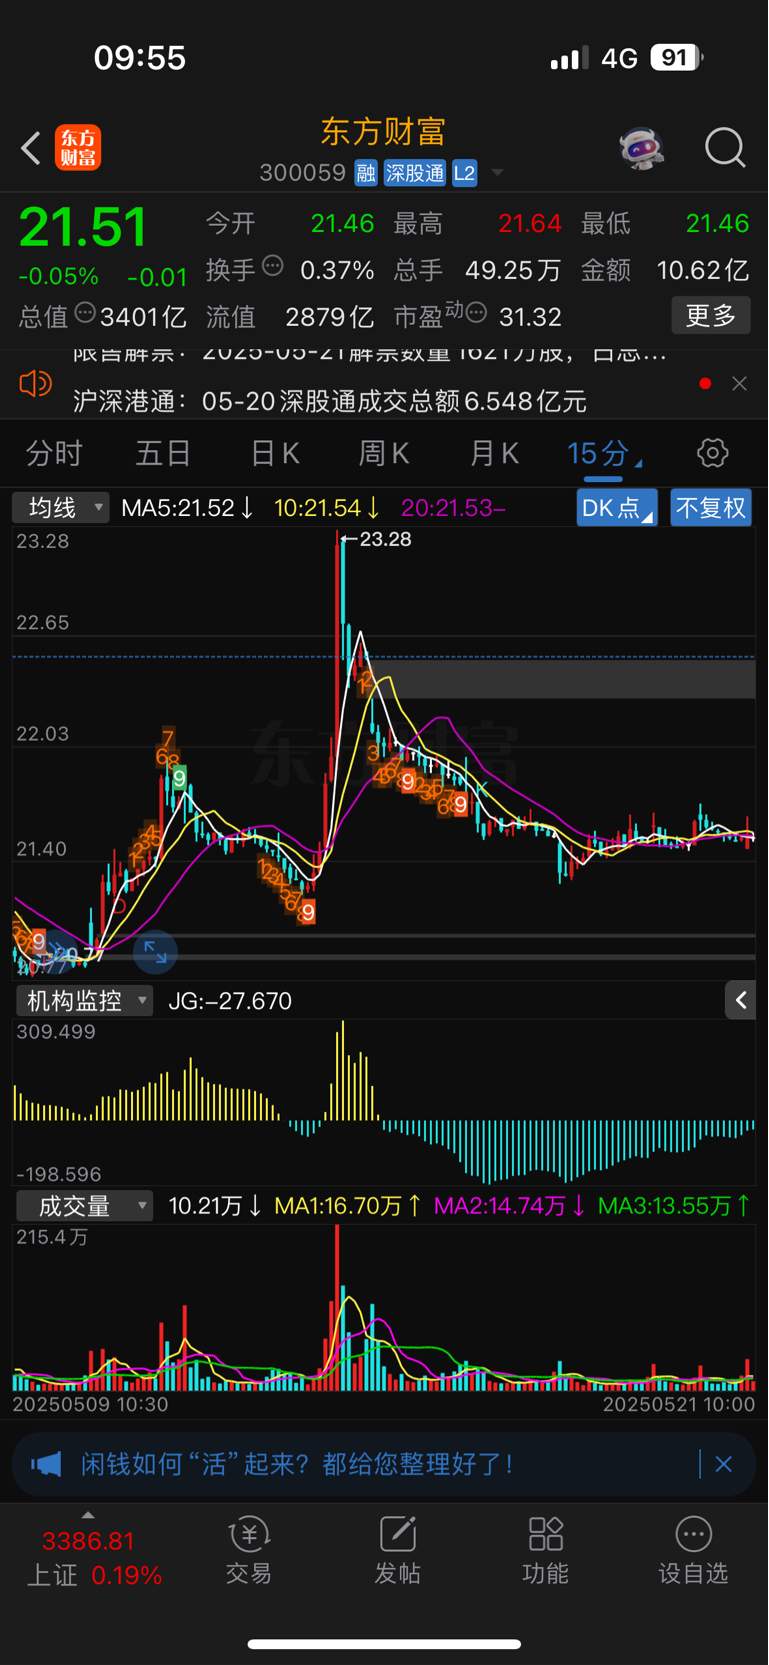Tap the magenta 20:21.53 moving average label
Viewport: 769px width, 1665px height.
453,508
